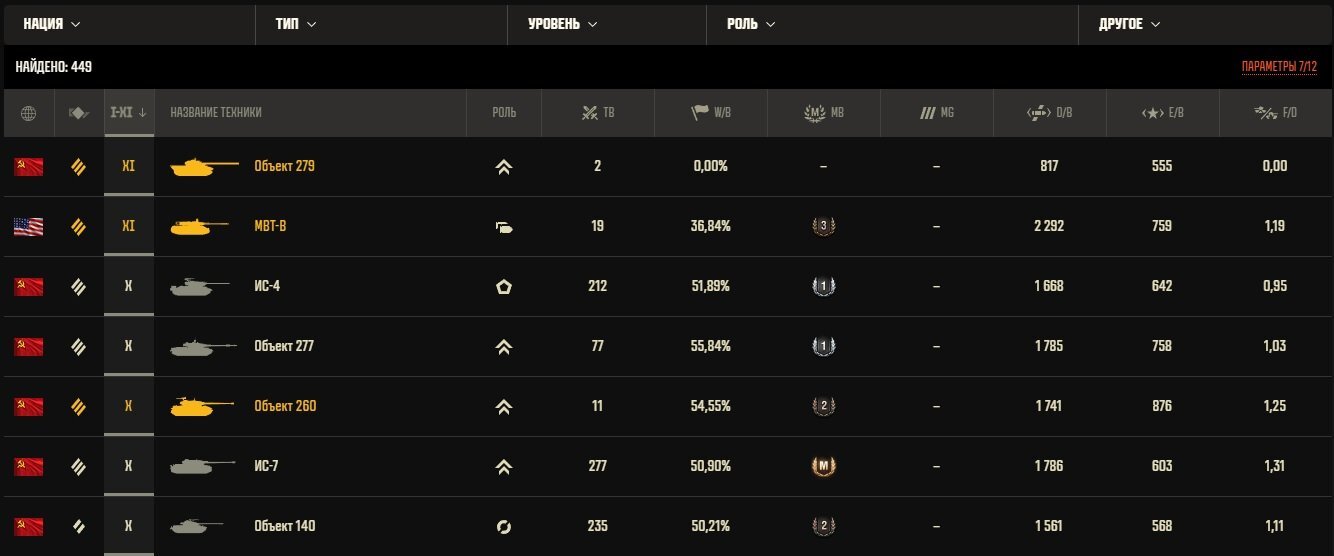Click the MBT-B tank thumbnail
The image size is (1334, 556).
coord(204,226)
